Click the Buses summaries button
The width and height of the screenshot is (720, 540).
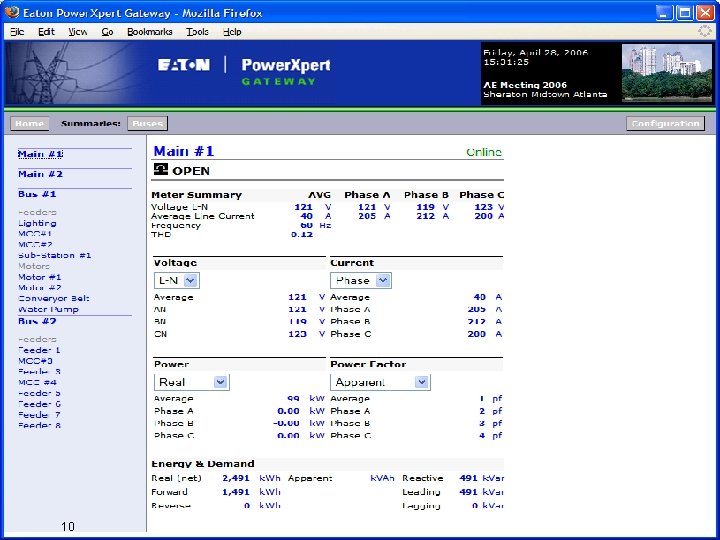[x=147, y=124]
